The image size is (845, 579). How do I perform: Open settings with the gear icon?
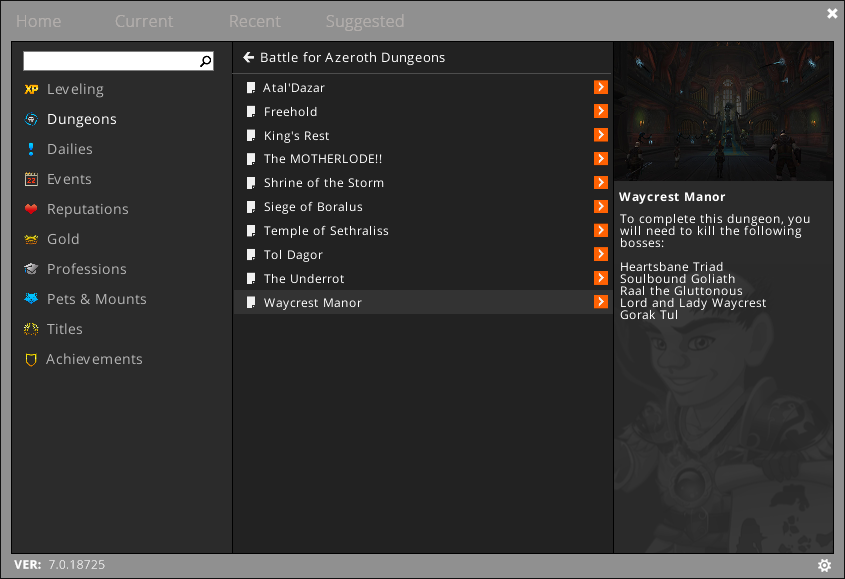coord(825,565)
